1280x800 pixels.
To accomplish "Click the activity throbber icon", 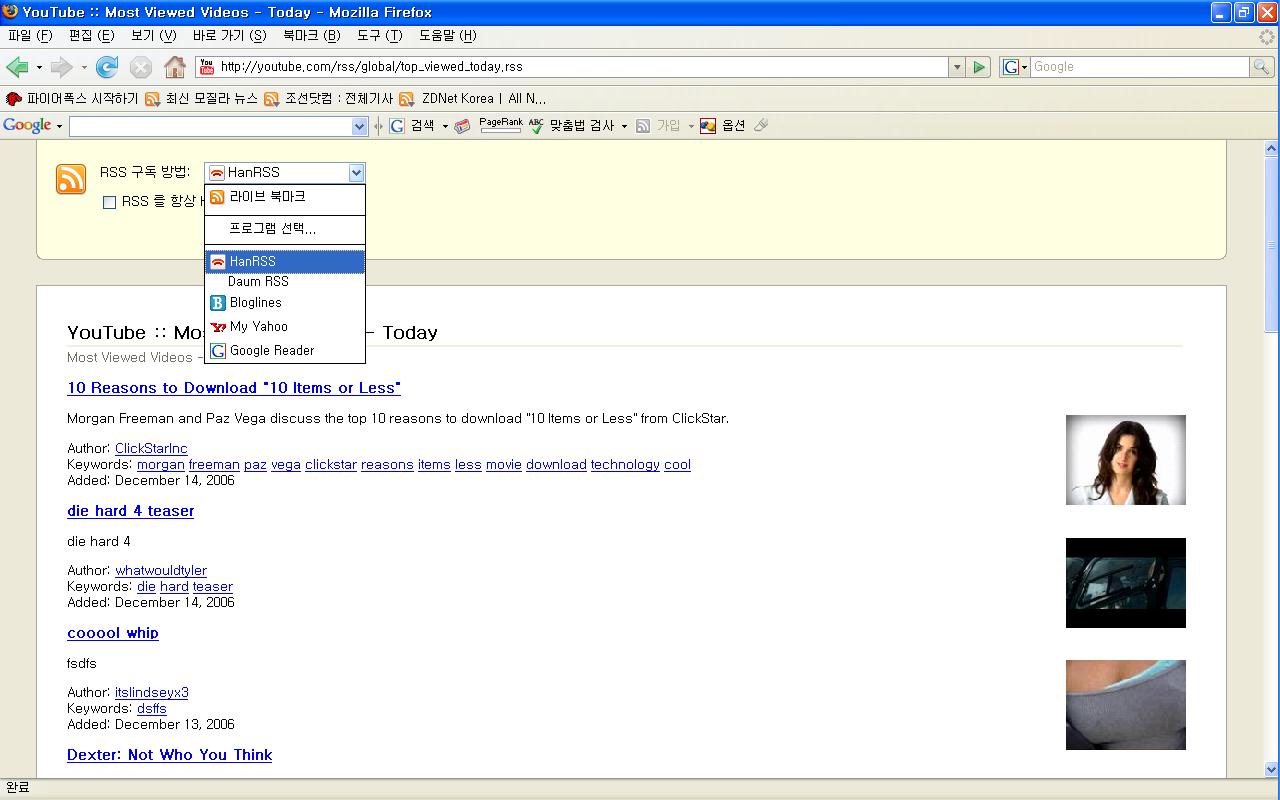I will click(x=1267, y=36).
